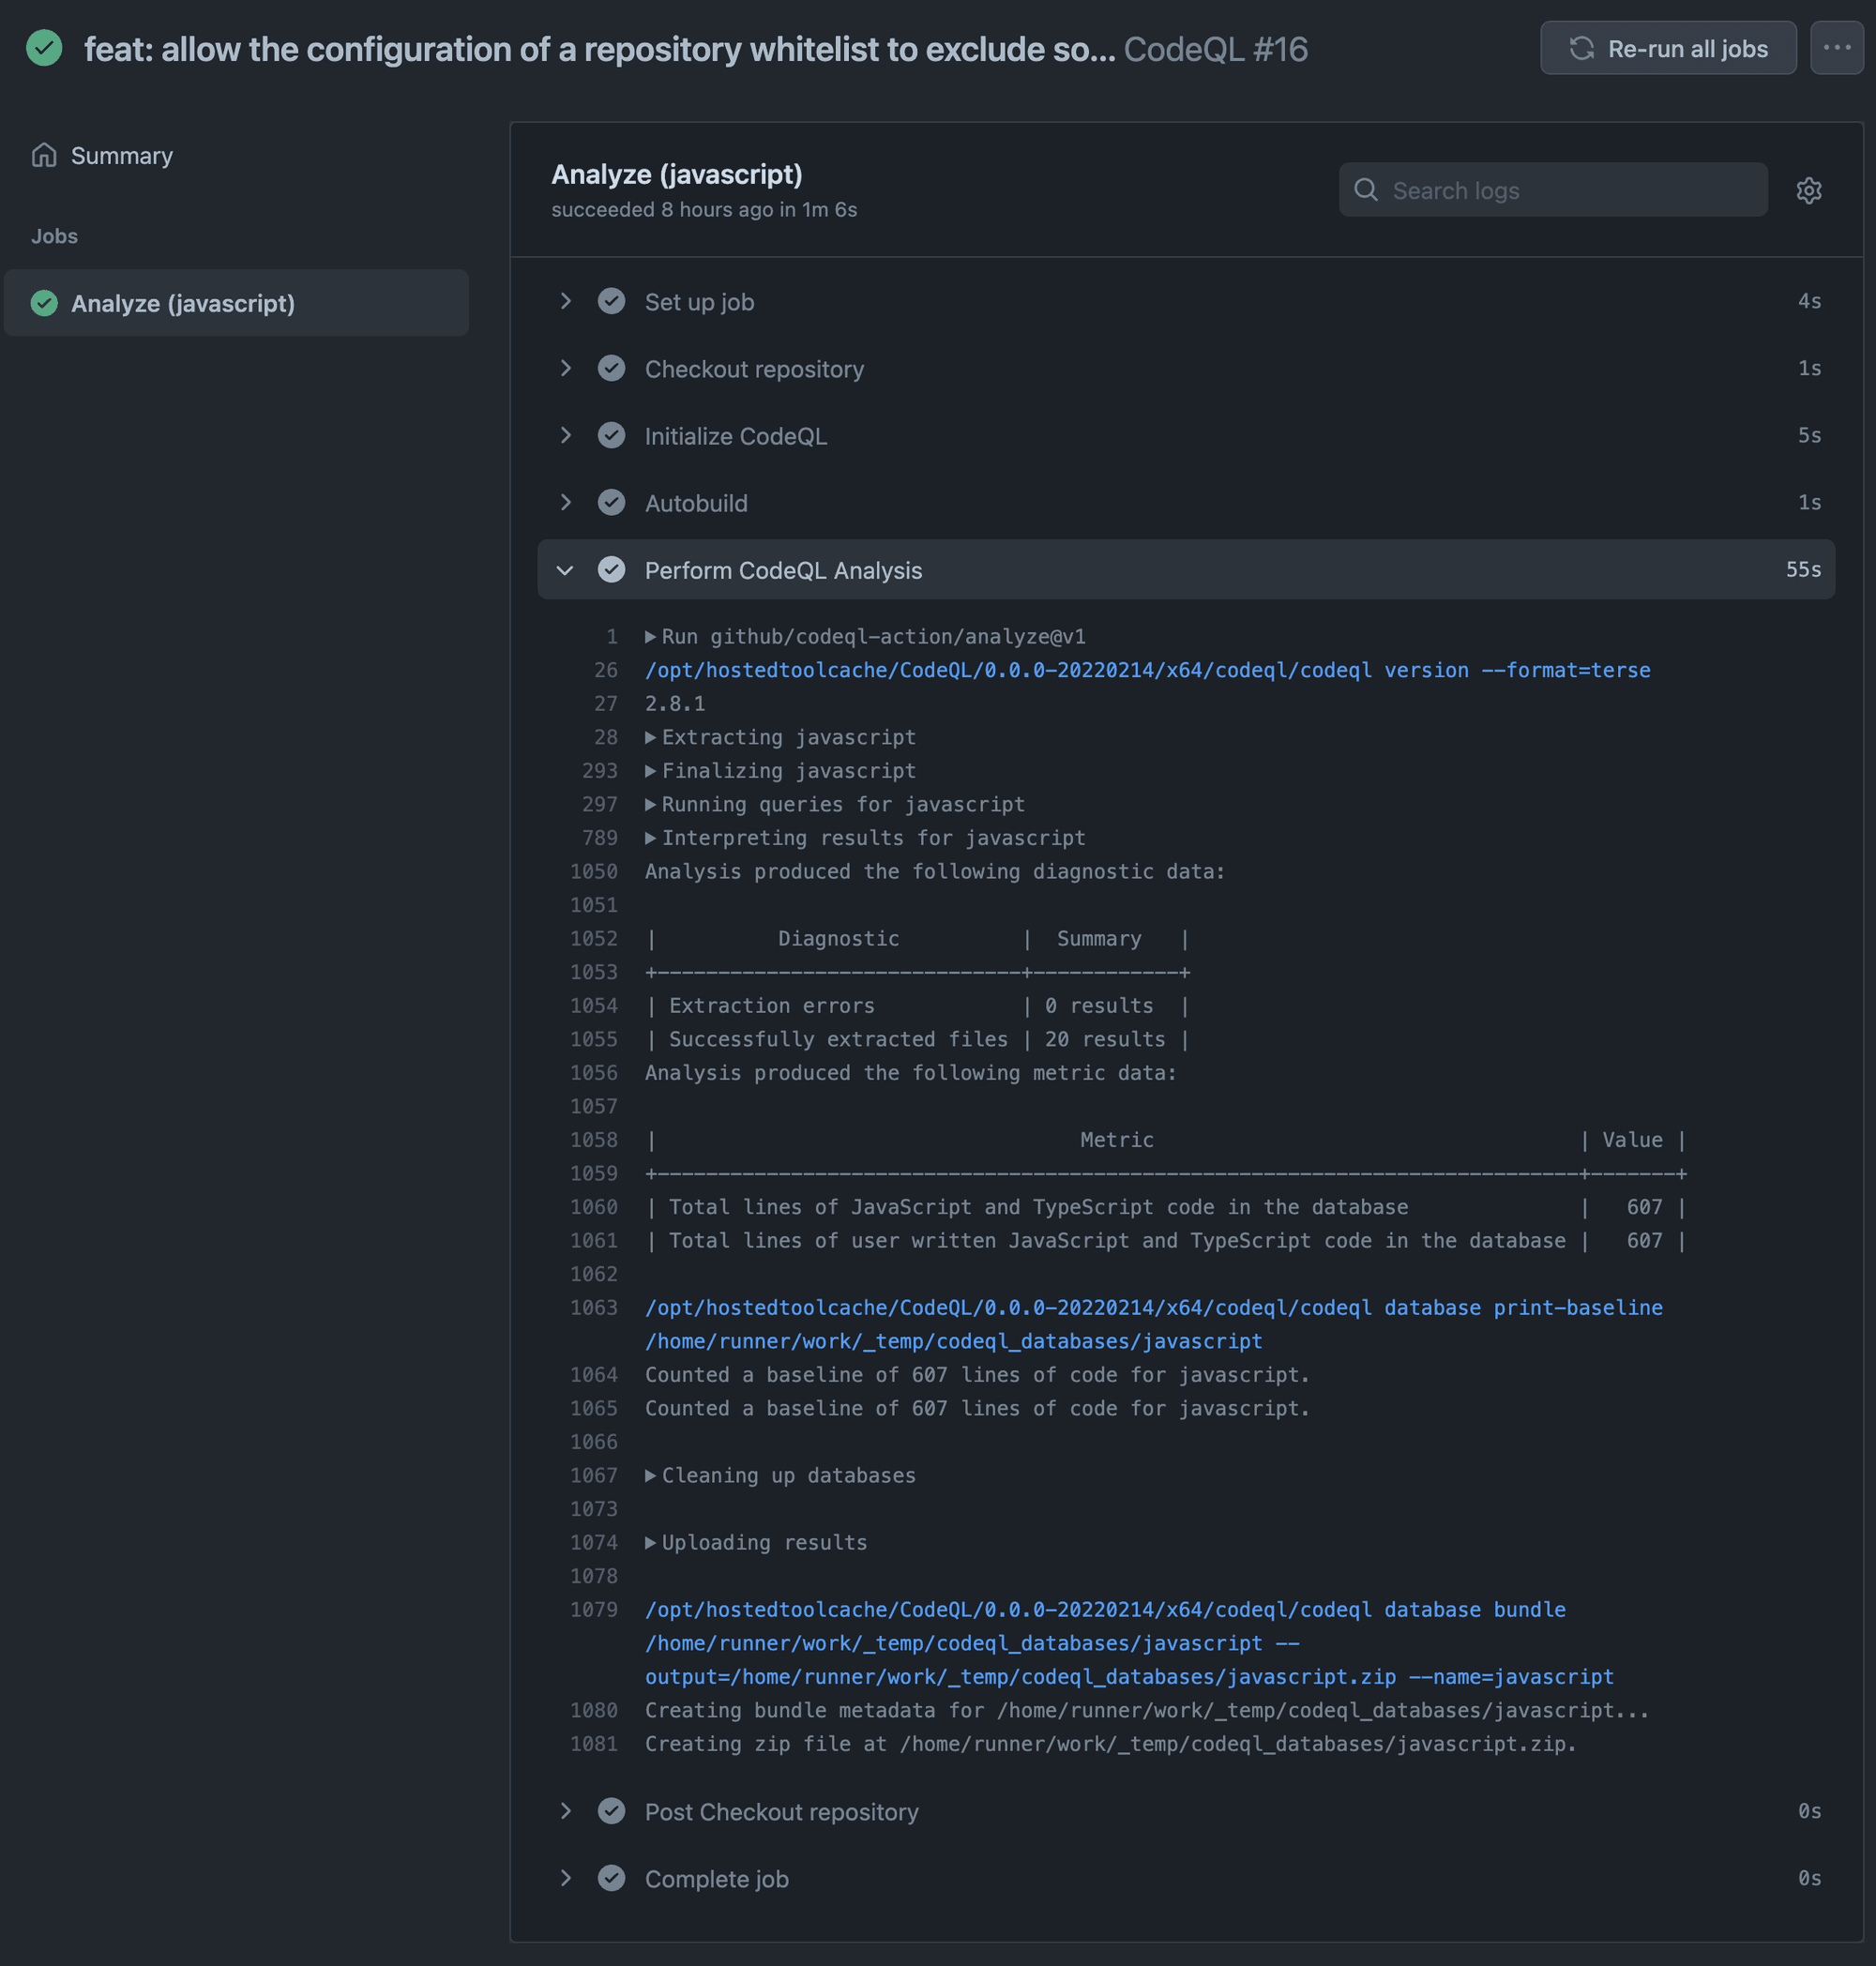Click the checkmark icon on Checkout repository step
Screen dimensions: 1876x1966
click(611, 368)
